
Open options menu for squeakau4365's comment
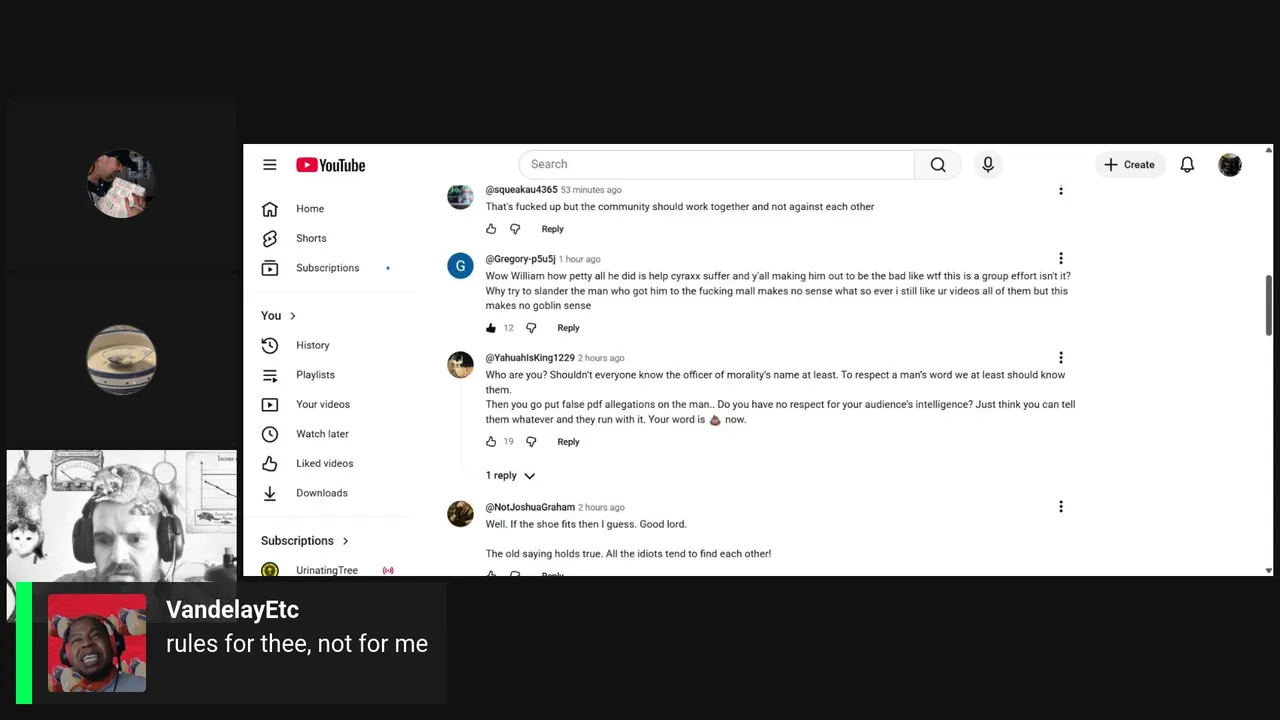coord(1061,190)
